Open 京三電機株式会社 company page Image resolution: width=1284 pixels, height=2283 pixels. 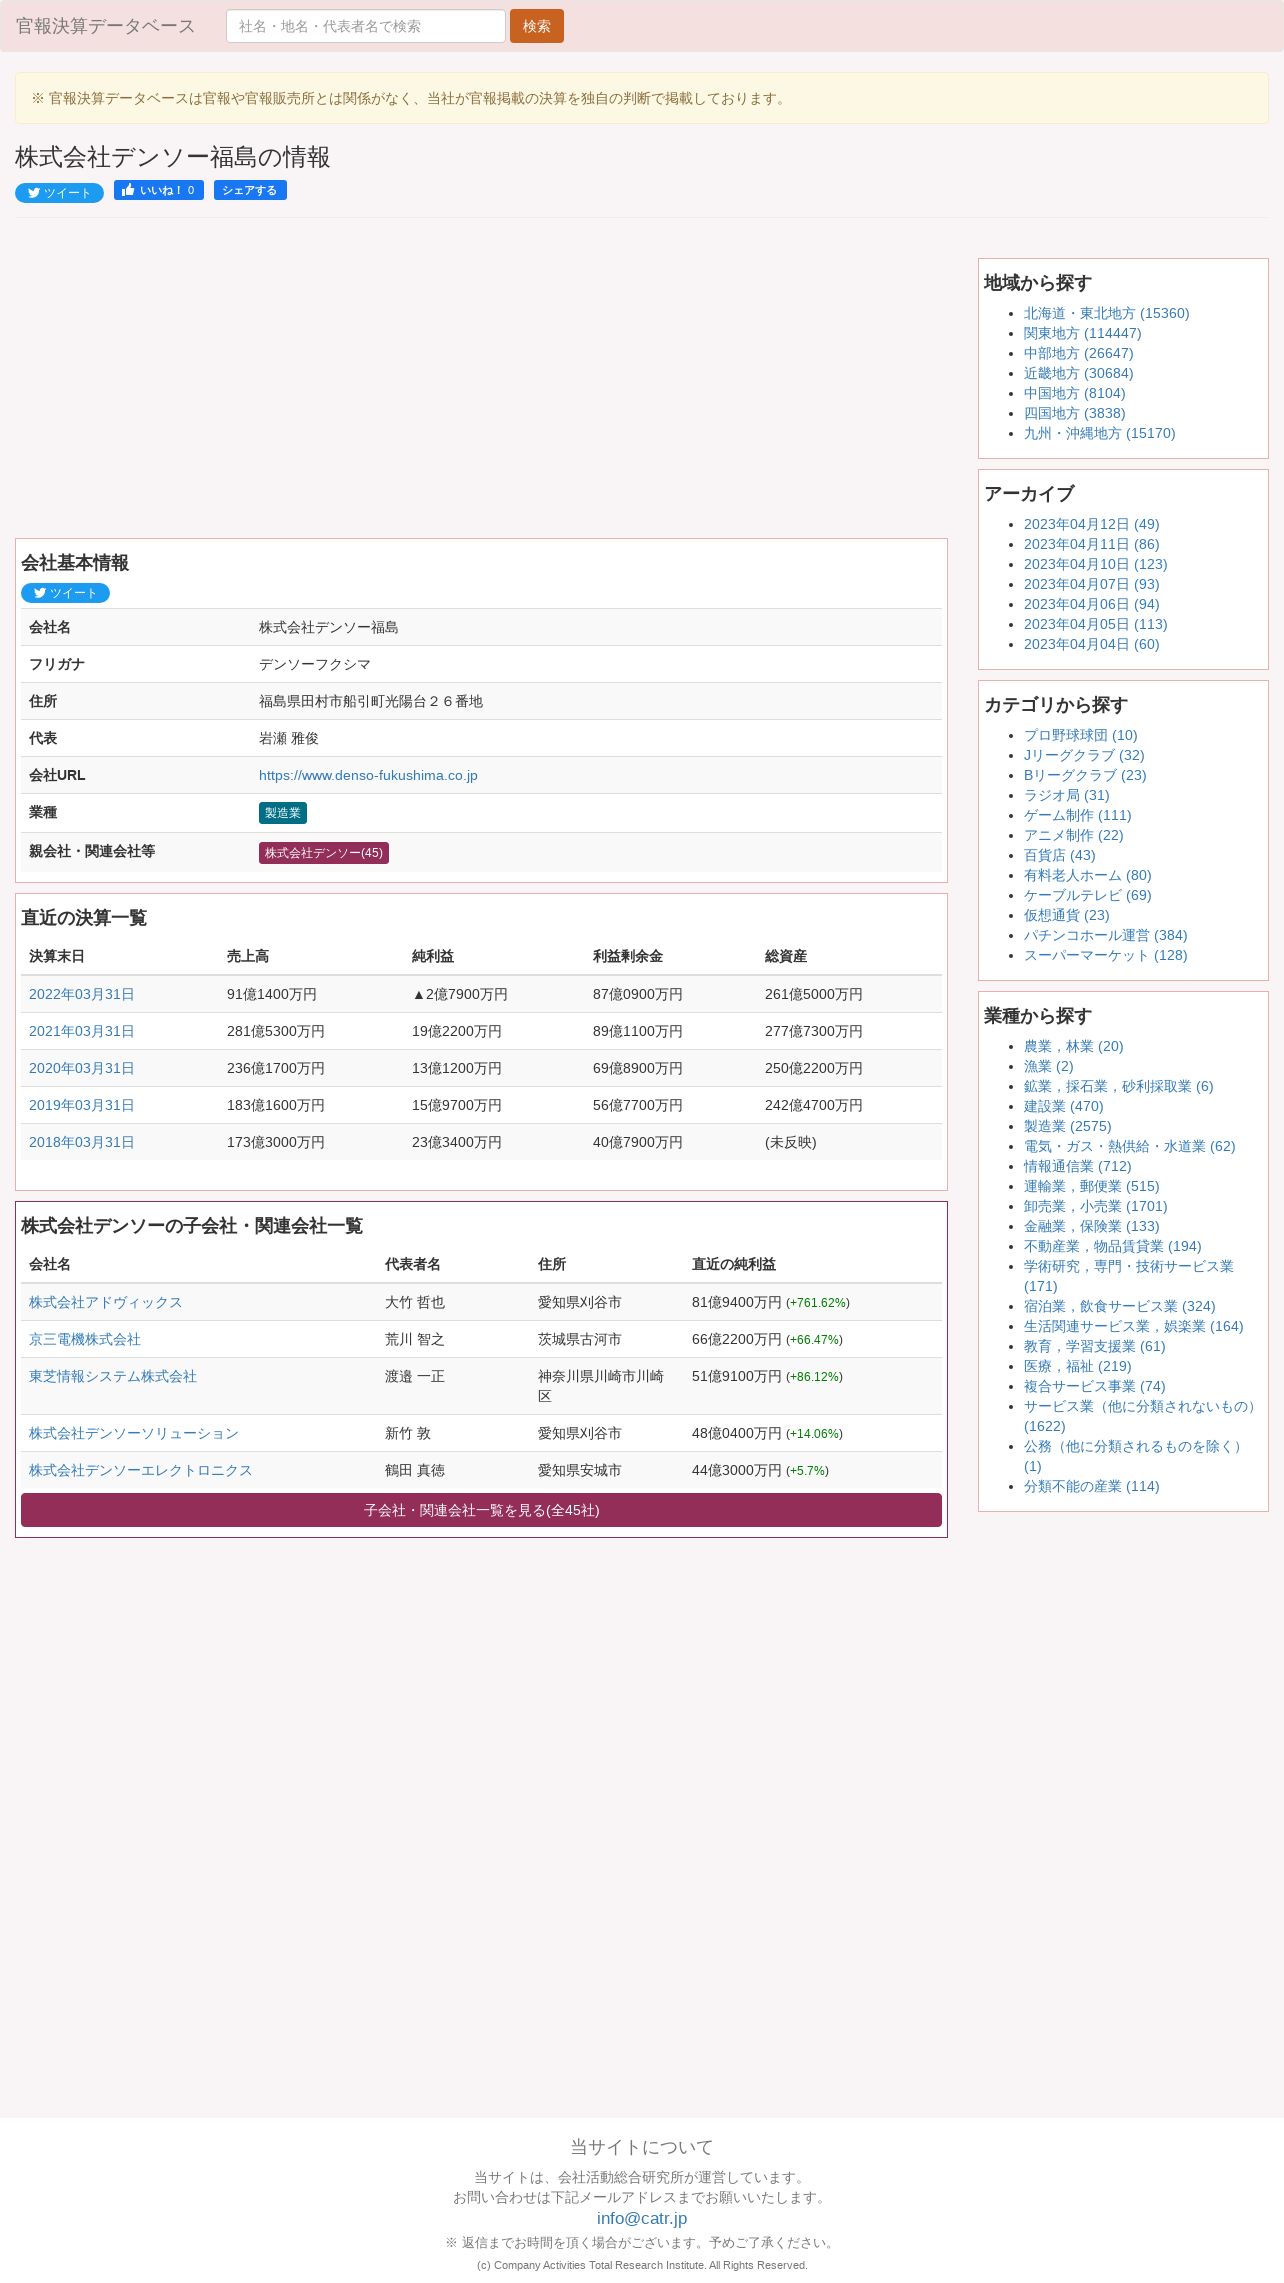point(85,1339)
